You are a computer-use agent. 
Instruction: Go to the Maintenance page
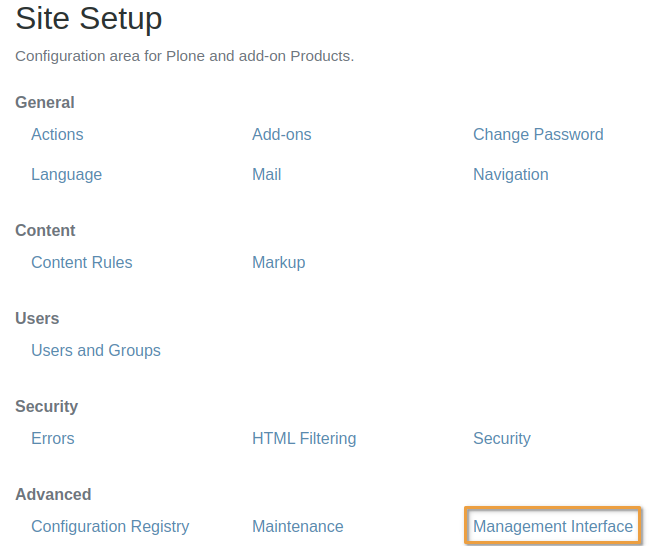point(297,526)
